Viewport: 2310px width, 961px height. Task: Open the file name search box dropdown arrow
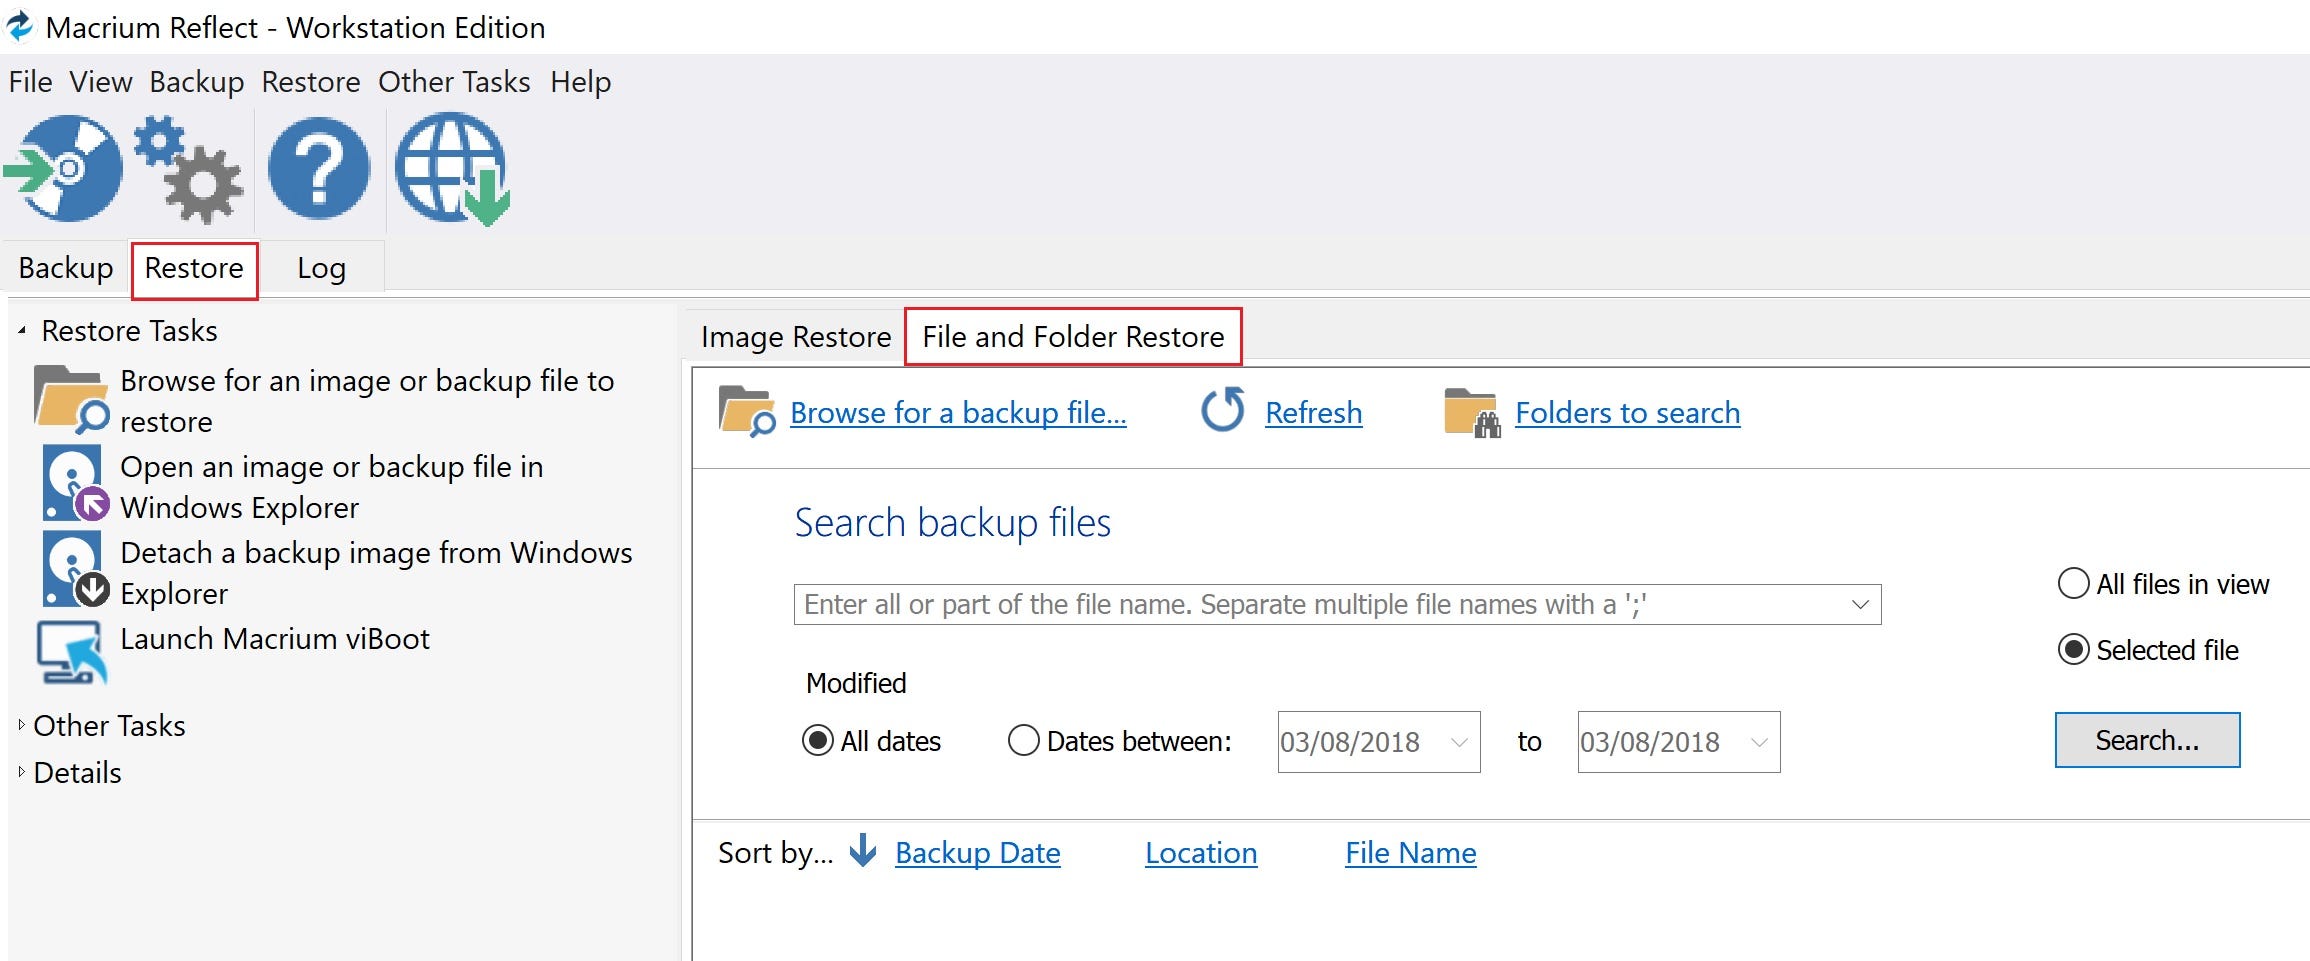1860,604
